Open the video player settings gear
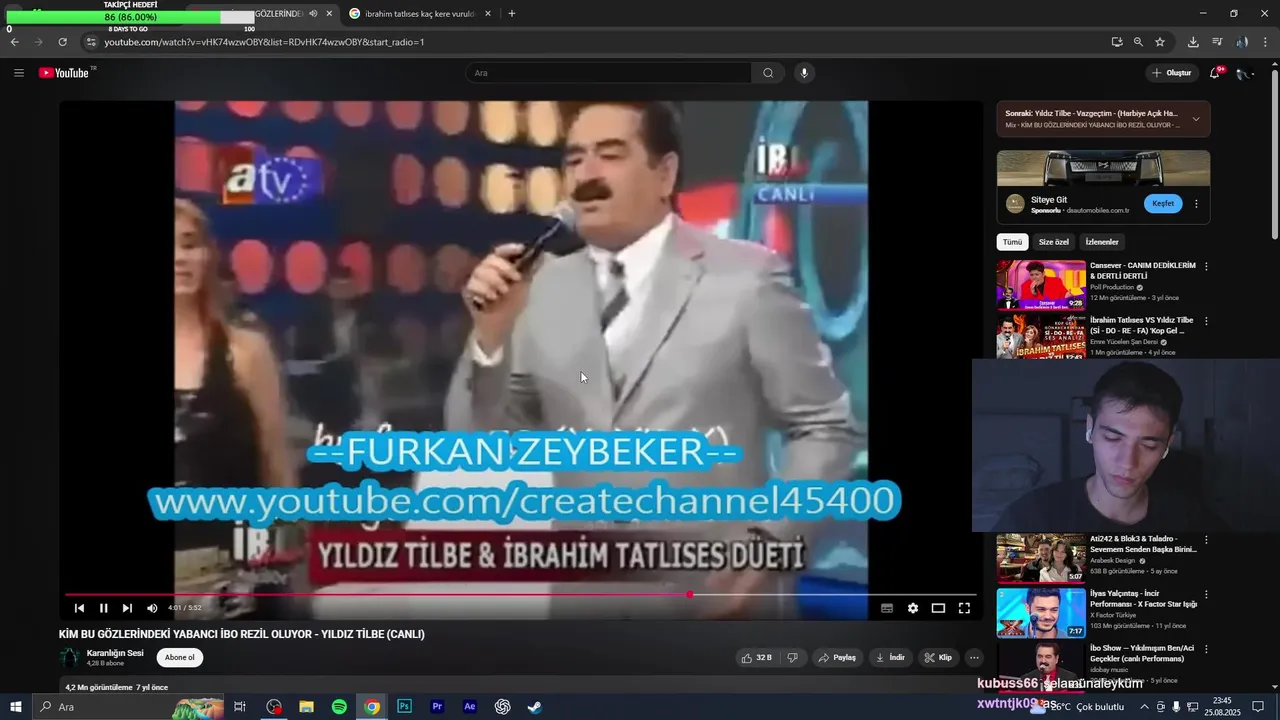Viewport: 1280px width, 720px height. click(913, 608)
